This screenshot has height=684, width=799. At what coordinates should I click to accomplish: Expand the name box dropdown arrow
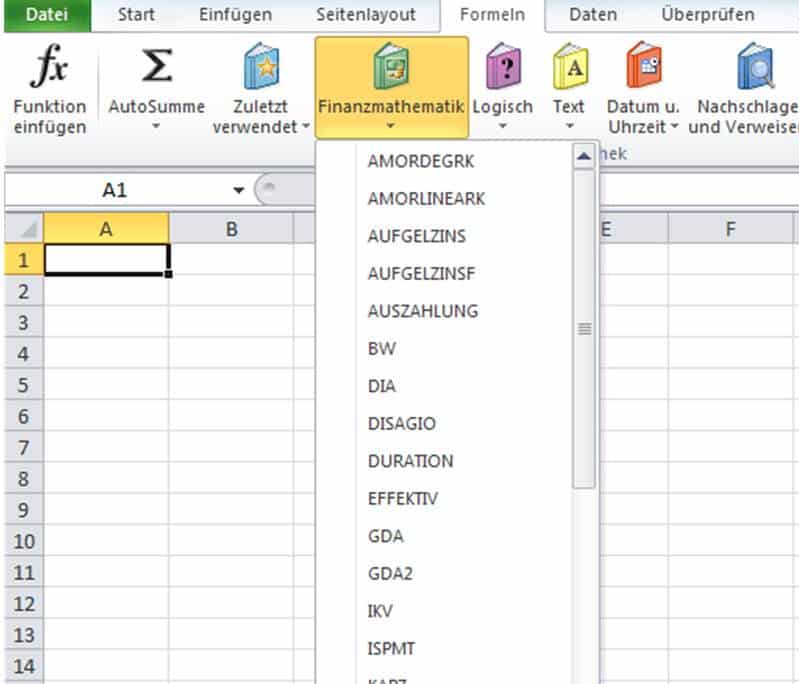(x=238, y=190)
